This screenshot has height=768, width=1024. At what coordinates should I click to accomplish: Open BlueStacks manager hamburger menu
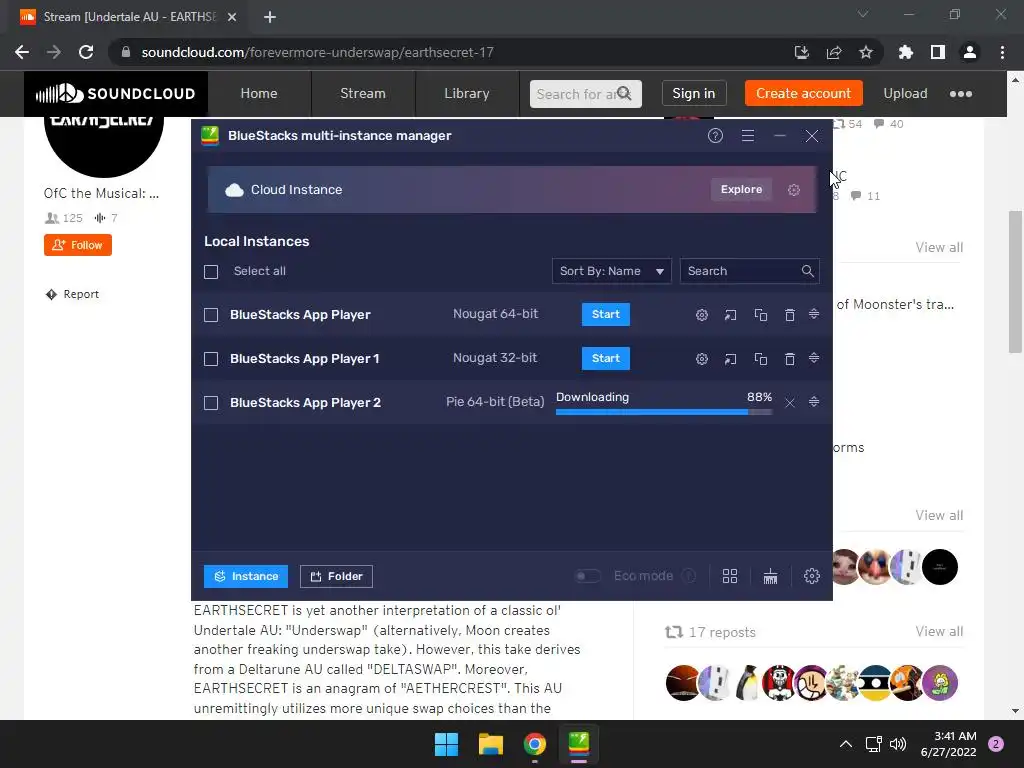click(748, 136)
